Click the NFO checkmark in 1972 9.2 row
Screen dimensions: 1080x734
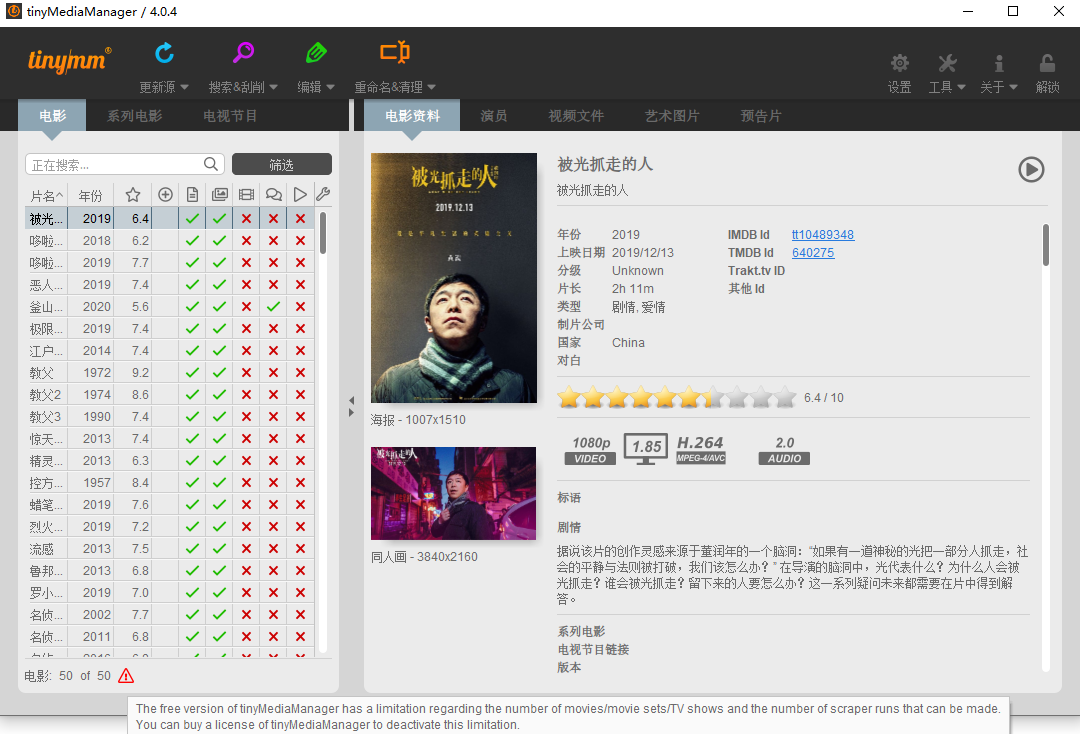[x=192, y=373]
